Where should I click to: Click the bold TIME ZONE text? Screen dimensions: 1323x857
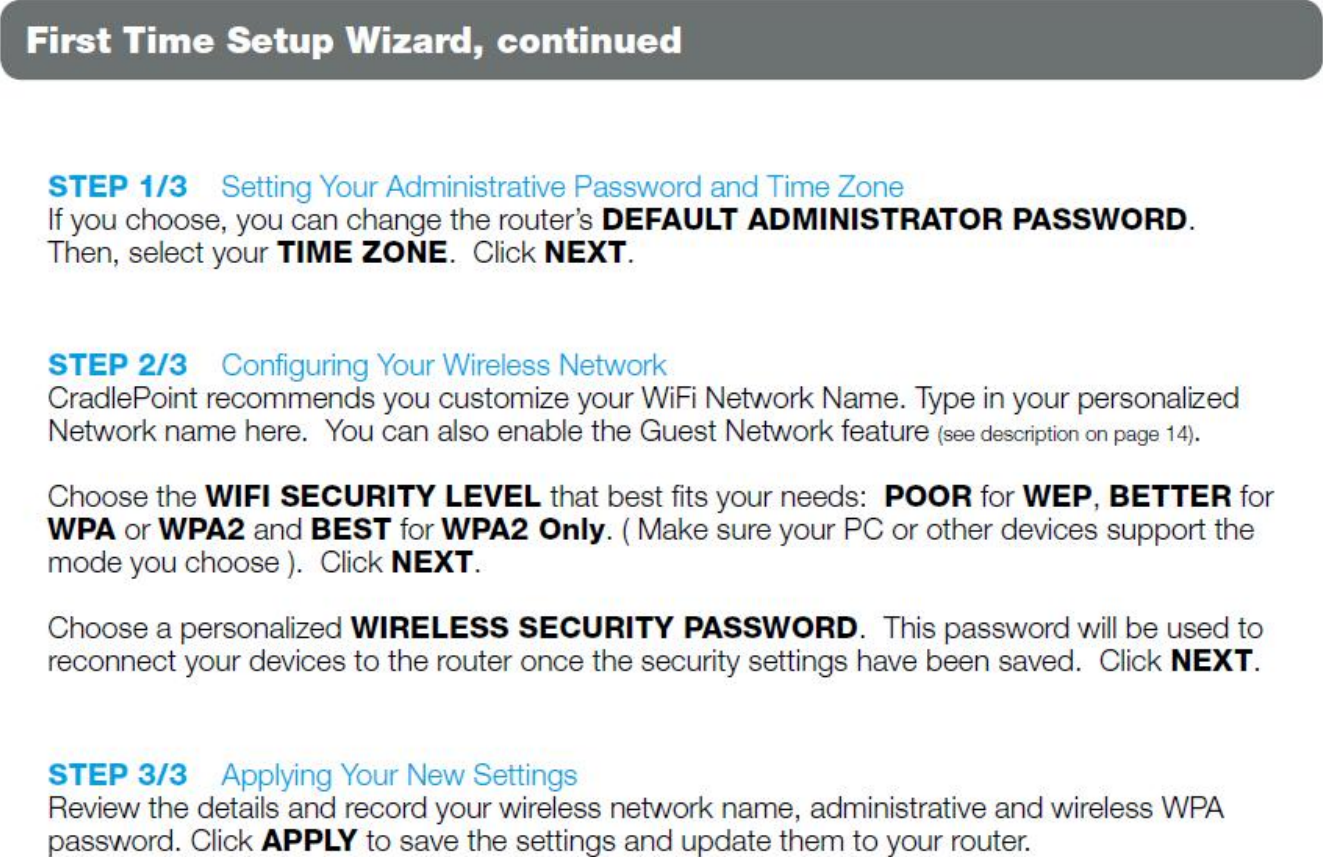click(x=361, y=252)
